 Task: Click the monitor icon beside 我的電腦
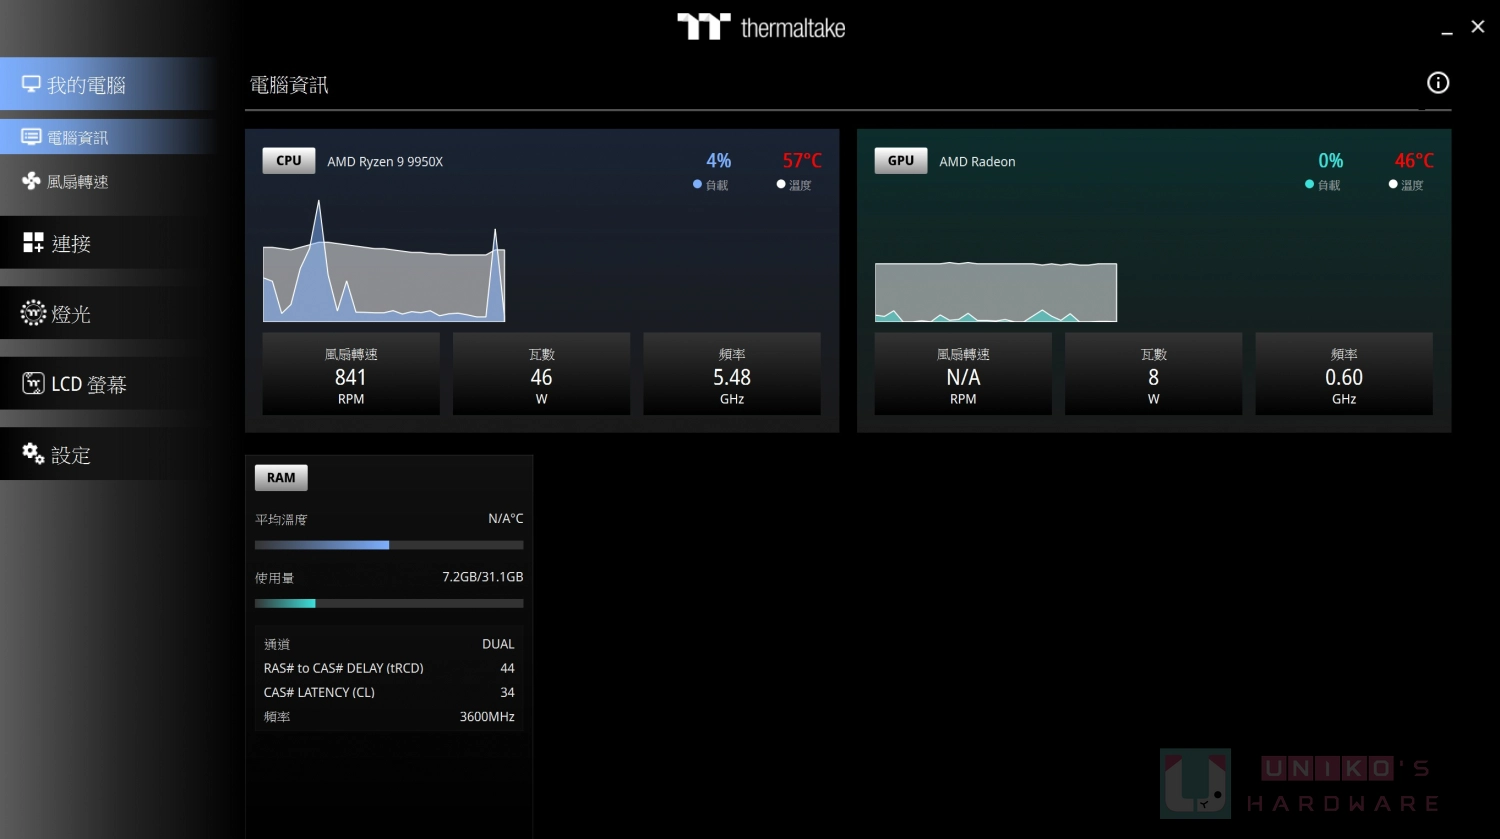coord(31,85)
